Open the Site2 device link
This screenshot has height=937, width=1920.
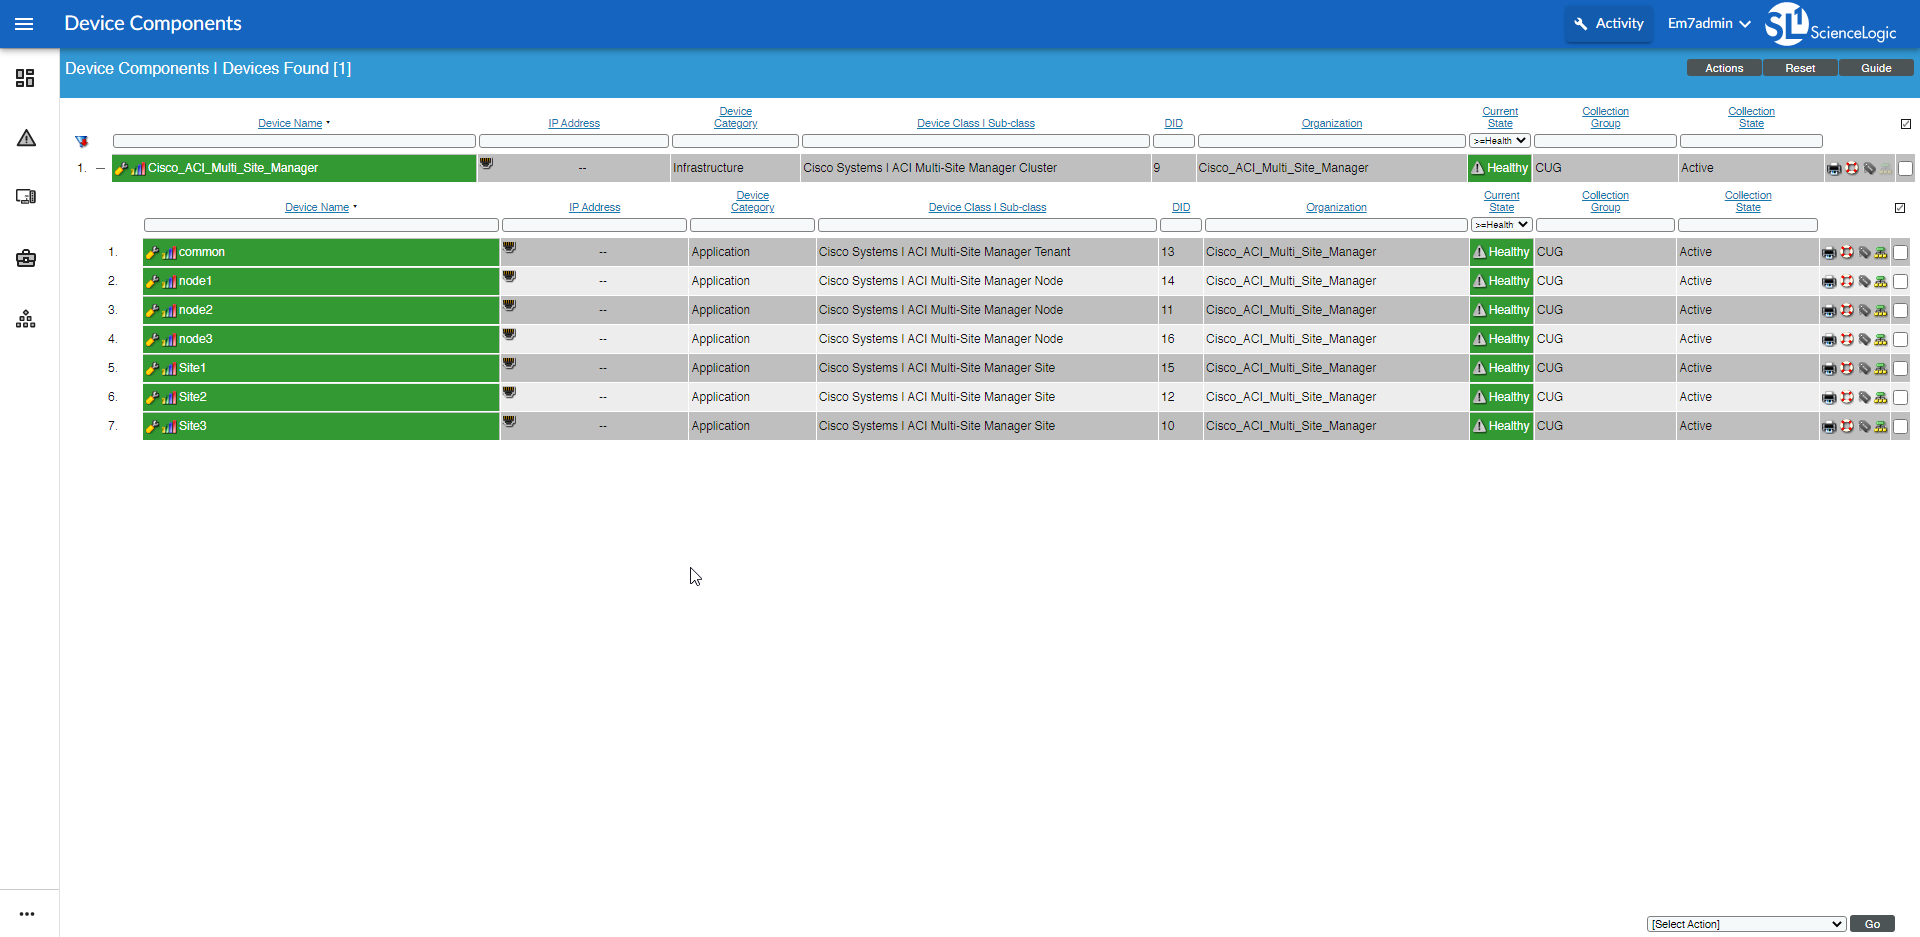193,397
